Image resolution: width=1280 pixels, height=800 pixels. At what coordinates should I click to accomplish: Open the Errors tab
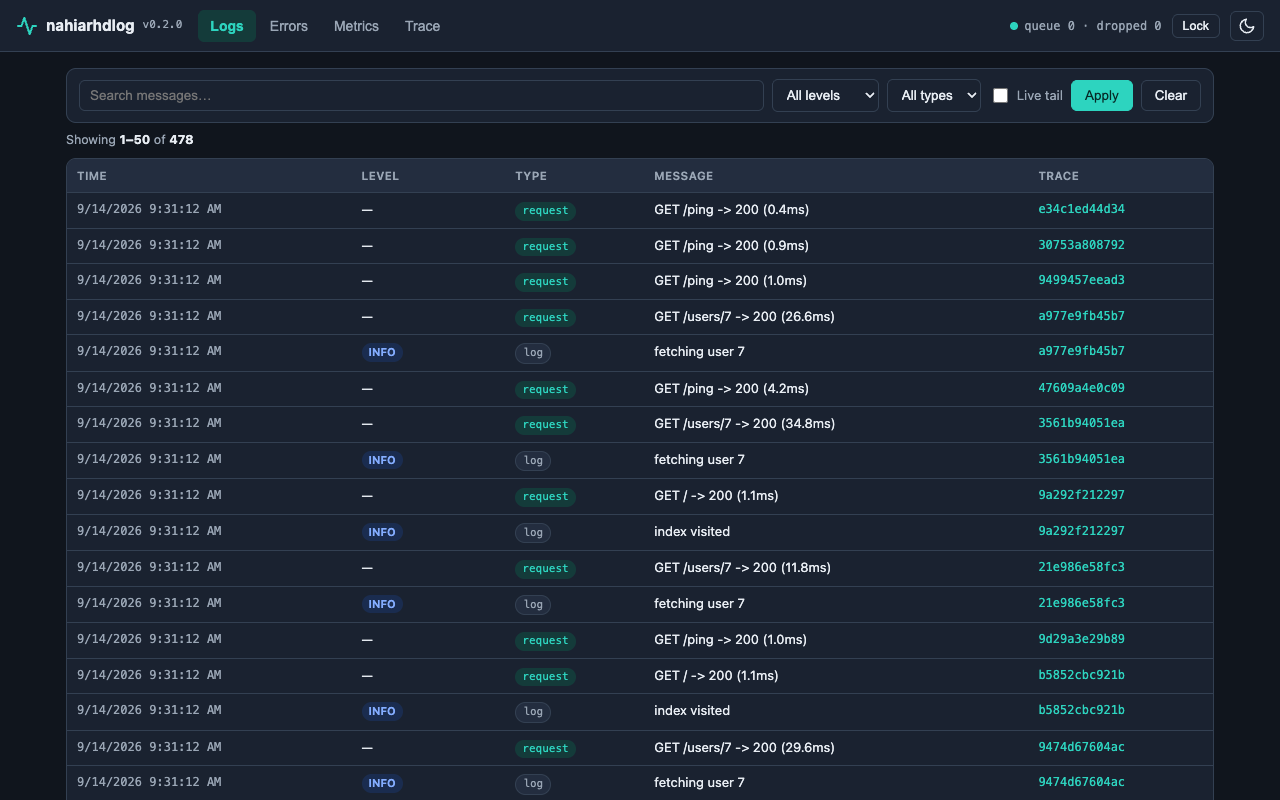tap(289, 26)
